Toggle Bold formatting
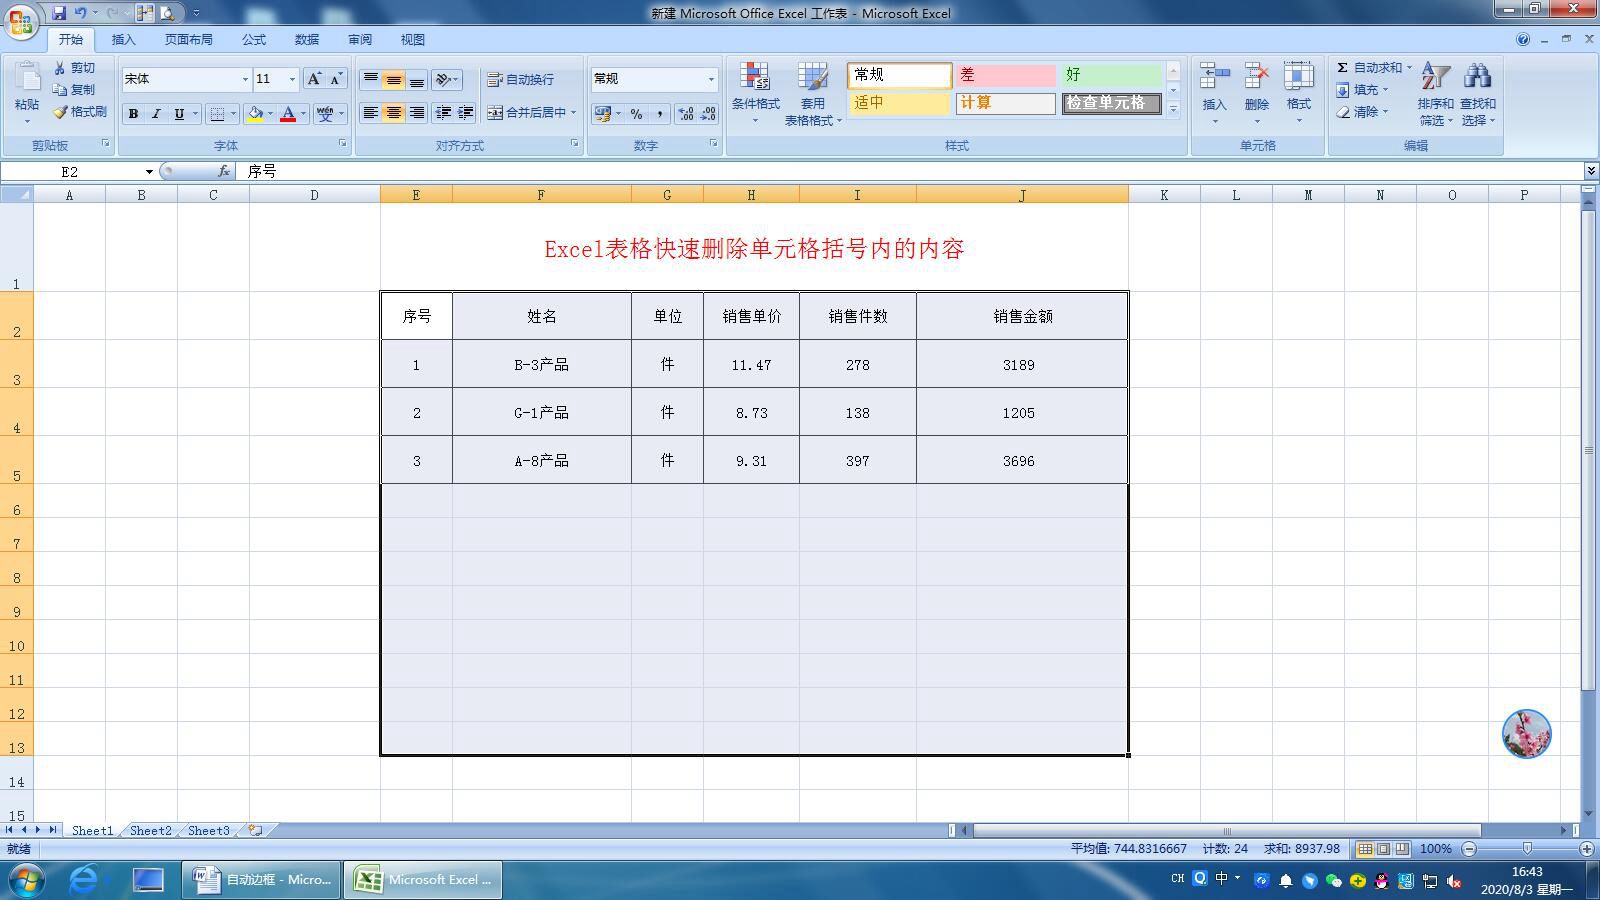 click(x=133, y=114)
